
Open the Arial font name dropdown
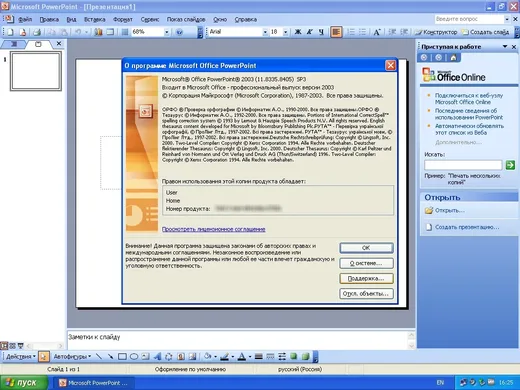[265, 32]
